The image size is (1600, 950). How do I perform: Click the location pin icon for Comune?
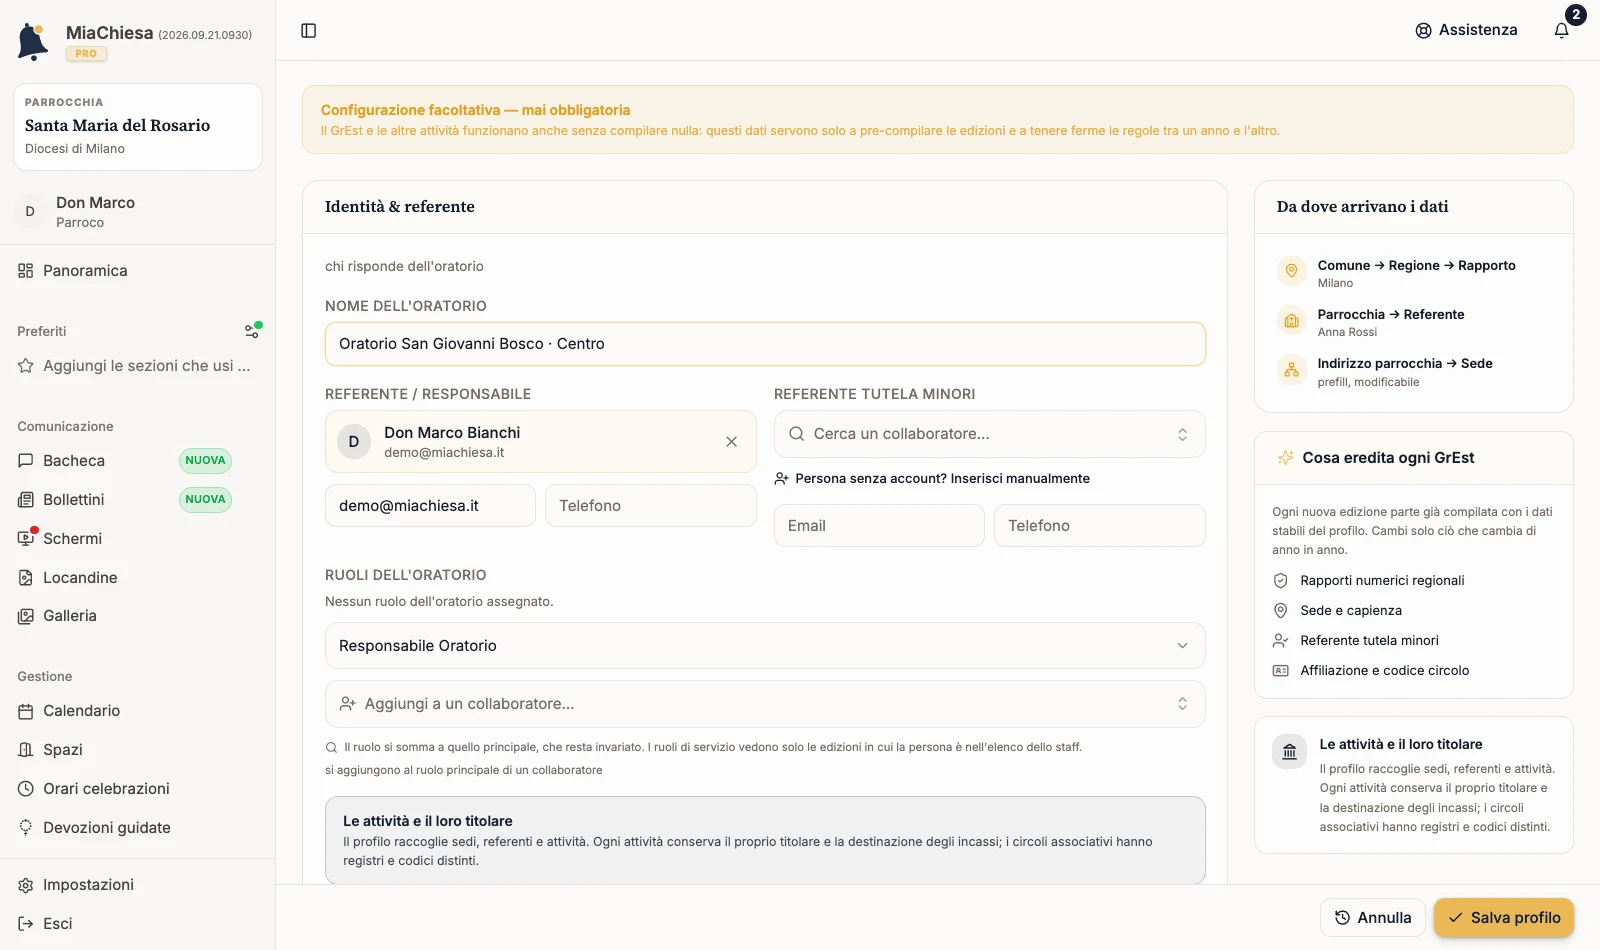click(1292, 271)
